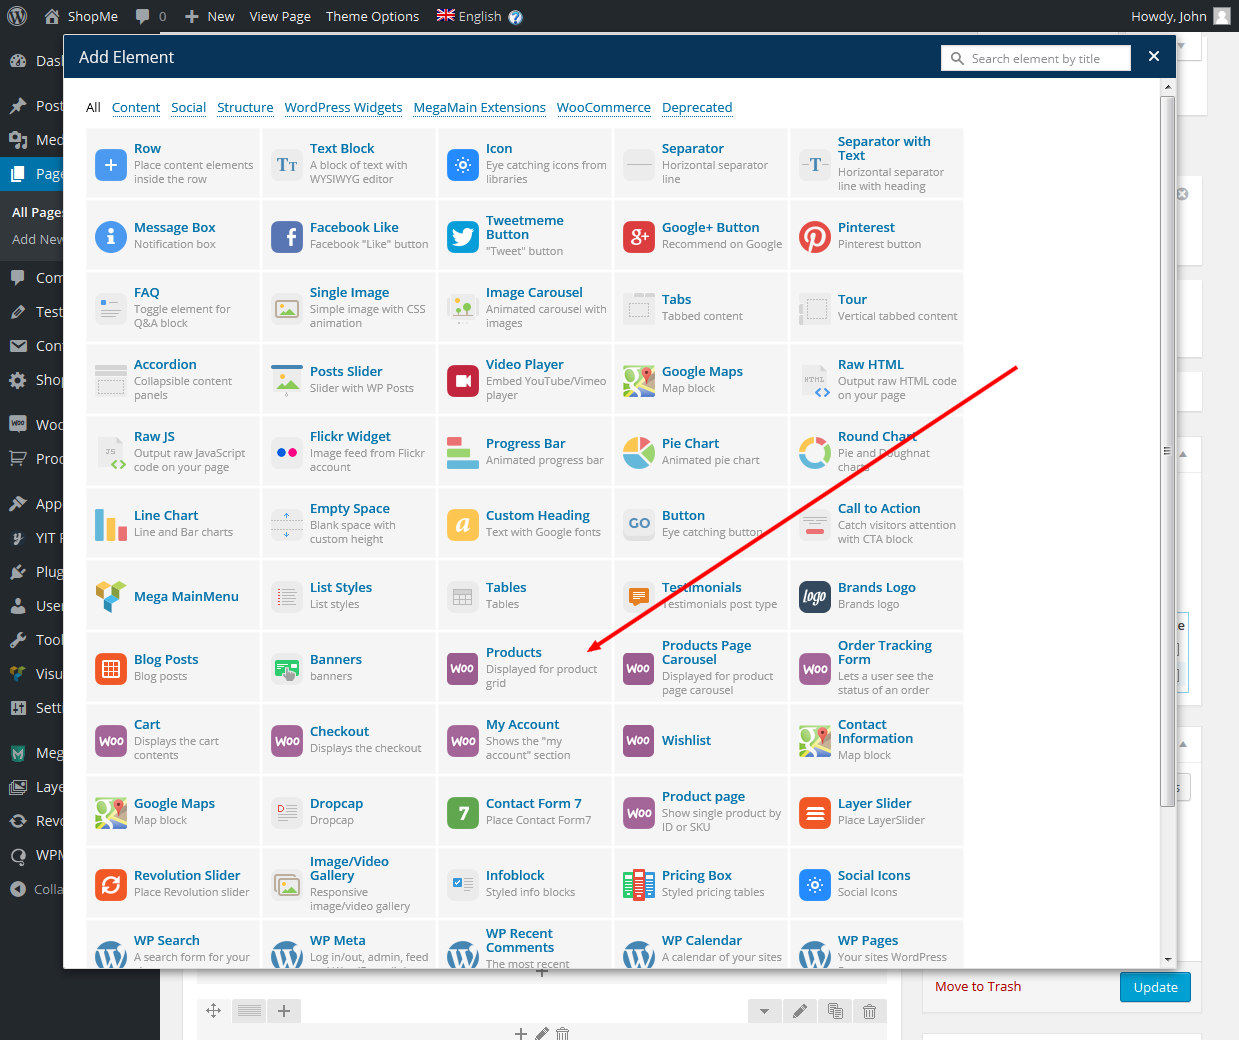1239x1040 pixels.
Task: Switch to the Social filter tab
Action: pyautogui.click(x=188, y=108)
